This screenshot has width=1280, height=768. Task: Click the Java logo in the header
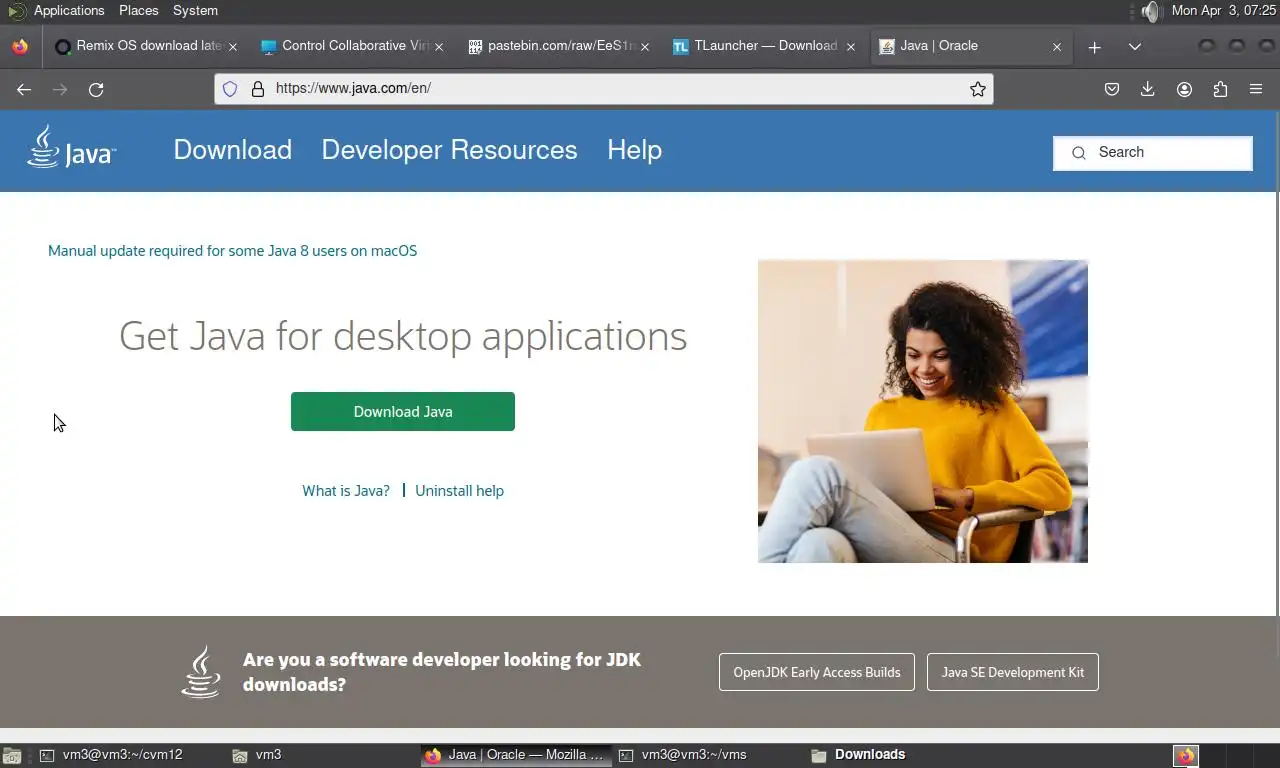coord(71,146)
